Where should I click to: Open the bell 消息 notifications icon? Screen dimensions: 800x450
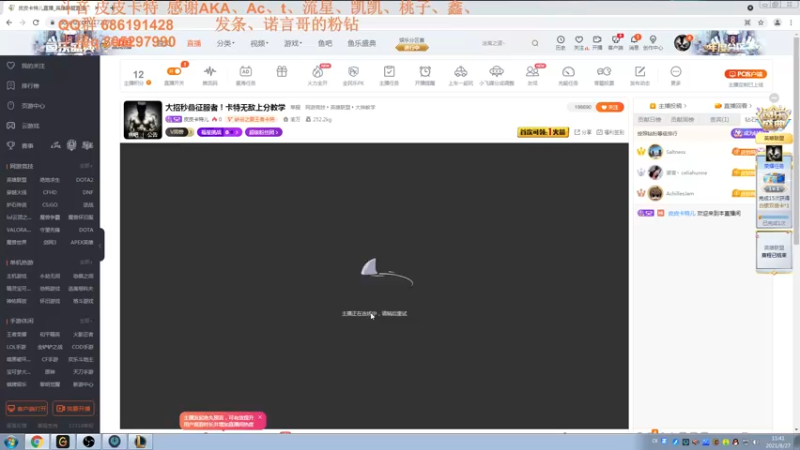[x=634, y=40]
